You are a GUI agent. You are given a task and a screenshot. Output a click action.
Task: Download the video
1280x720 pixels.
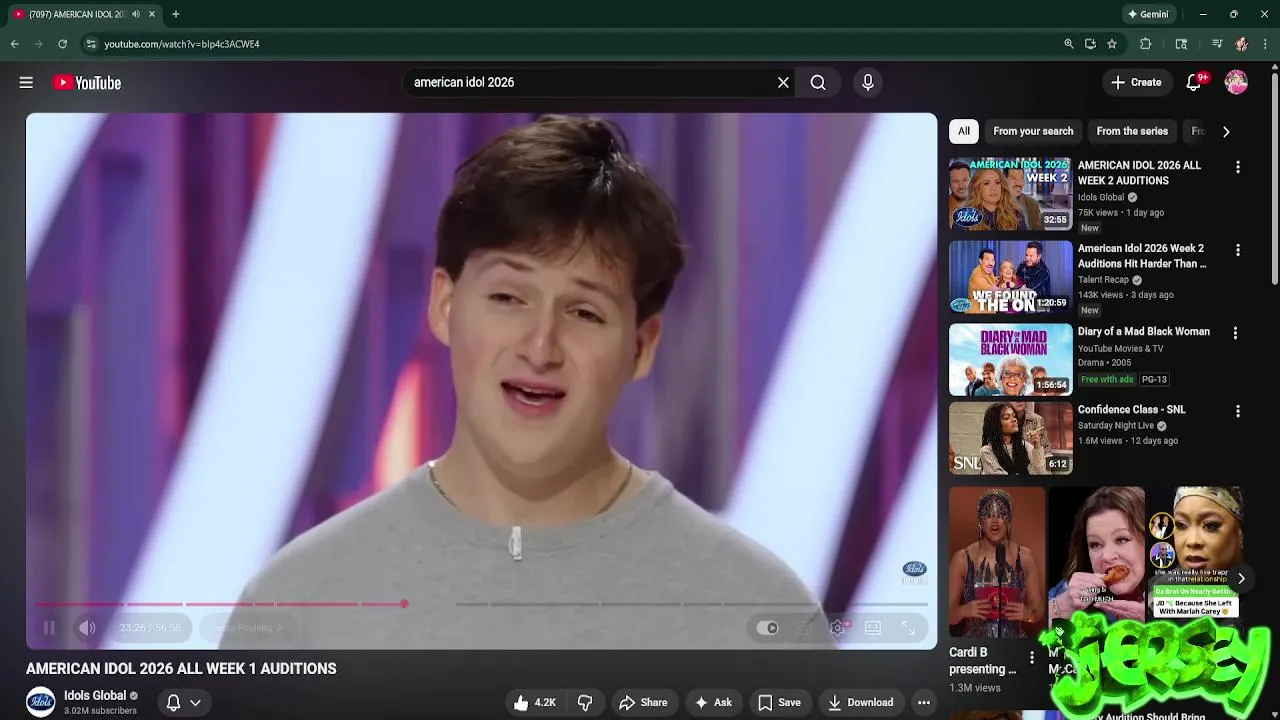coord(860,702)
